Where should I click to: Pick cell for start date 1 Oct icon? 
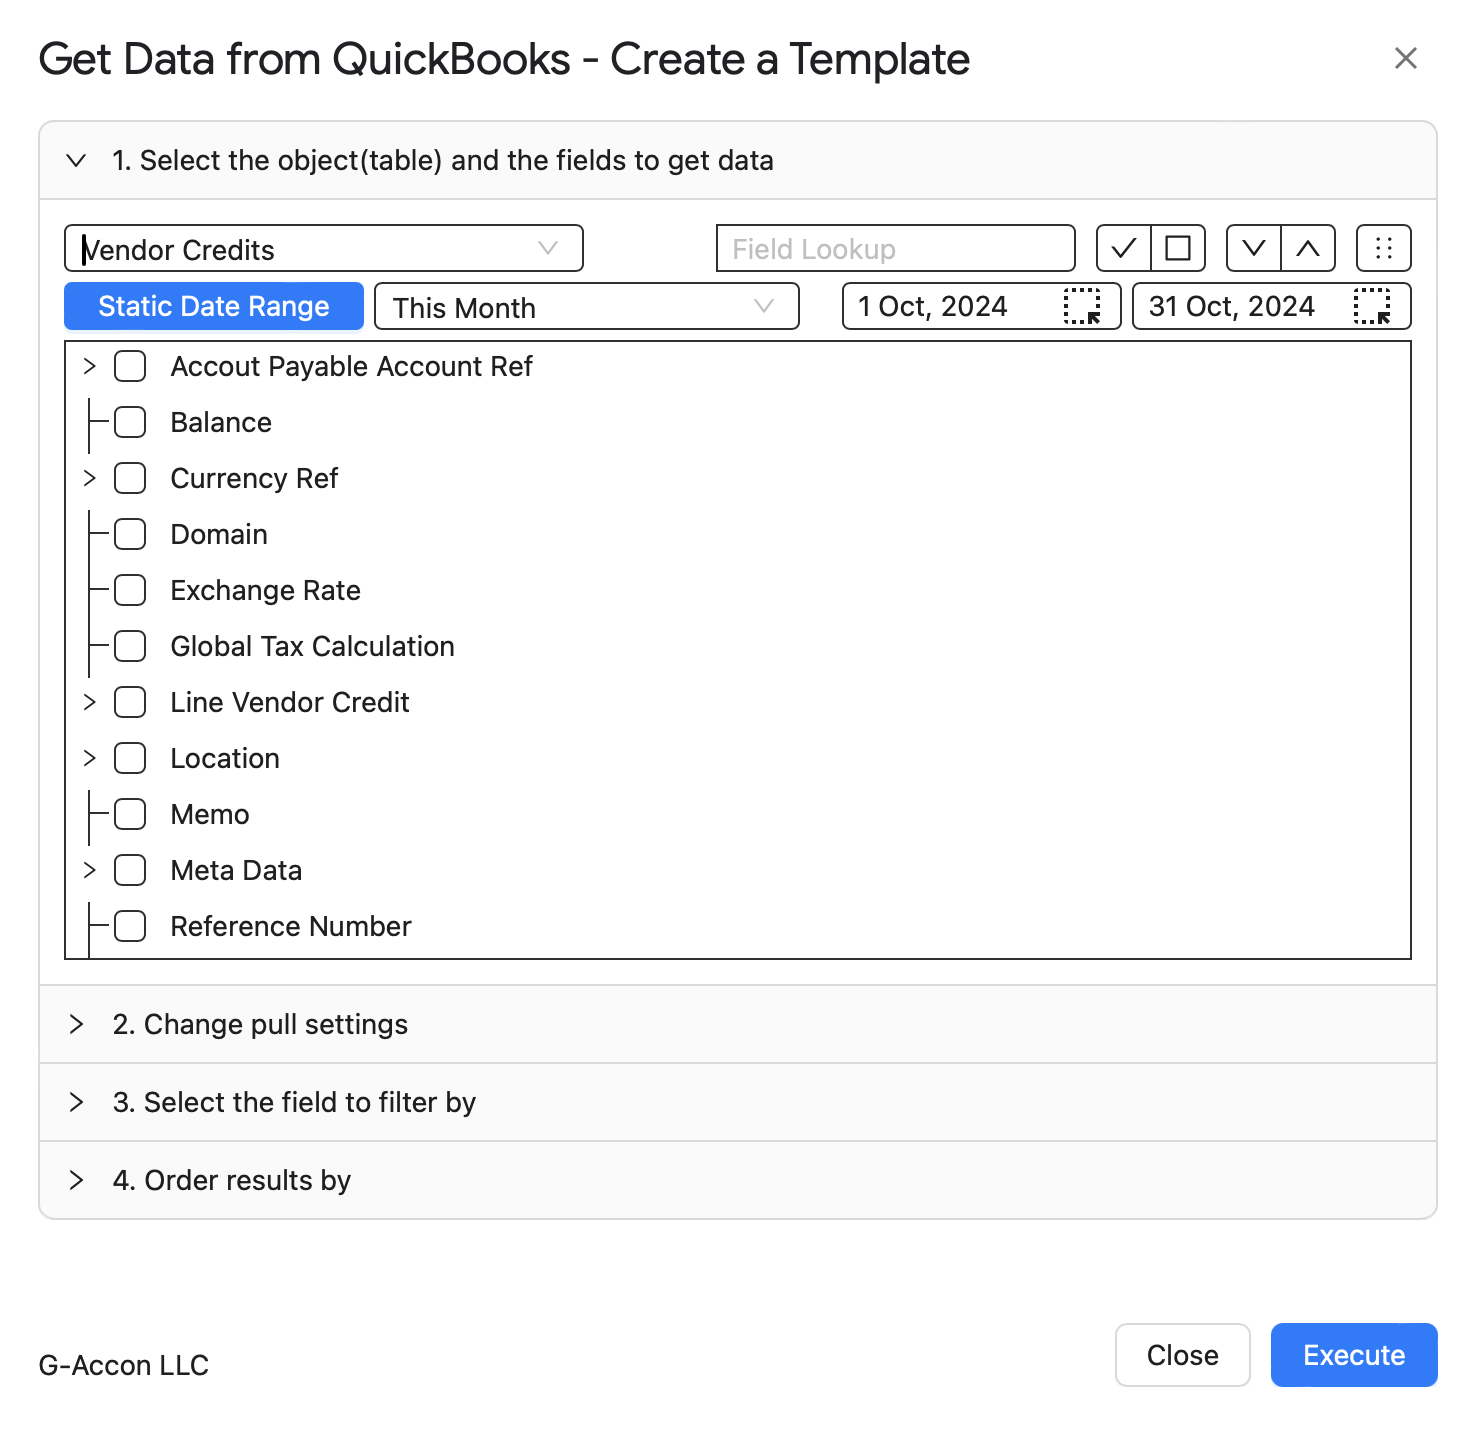1082,306
